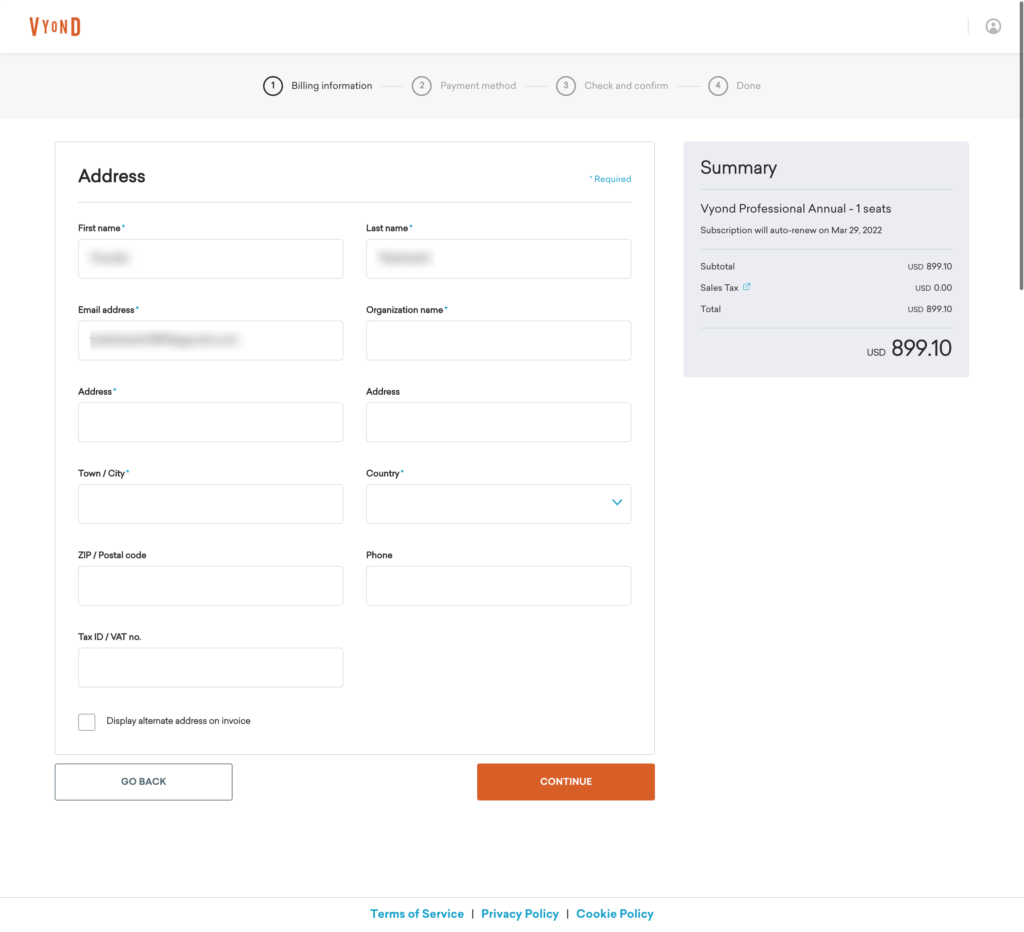Open the Country selection field
The image size is (1024, 932).
[498, 504]
